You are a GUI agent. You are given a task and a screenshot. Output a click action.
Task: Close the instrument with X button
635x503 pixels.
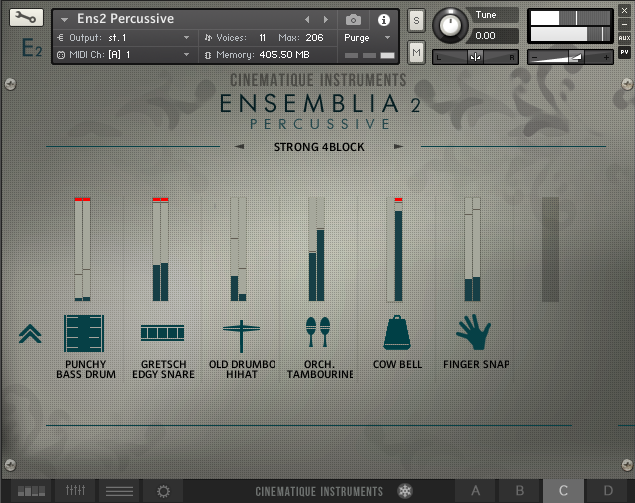pos(624,11)
